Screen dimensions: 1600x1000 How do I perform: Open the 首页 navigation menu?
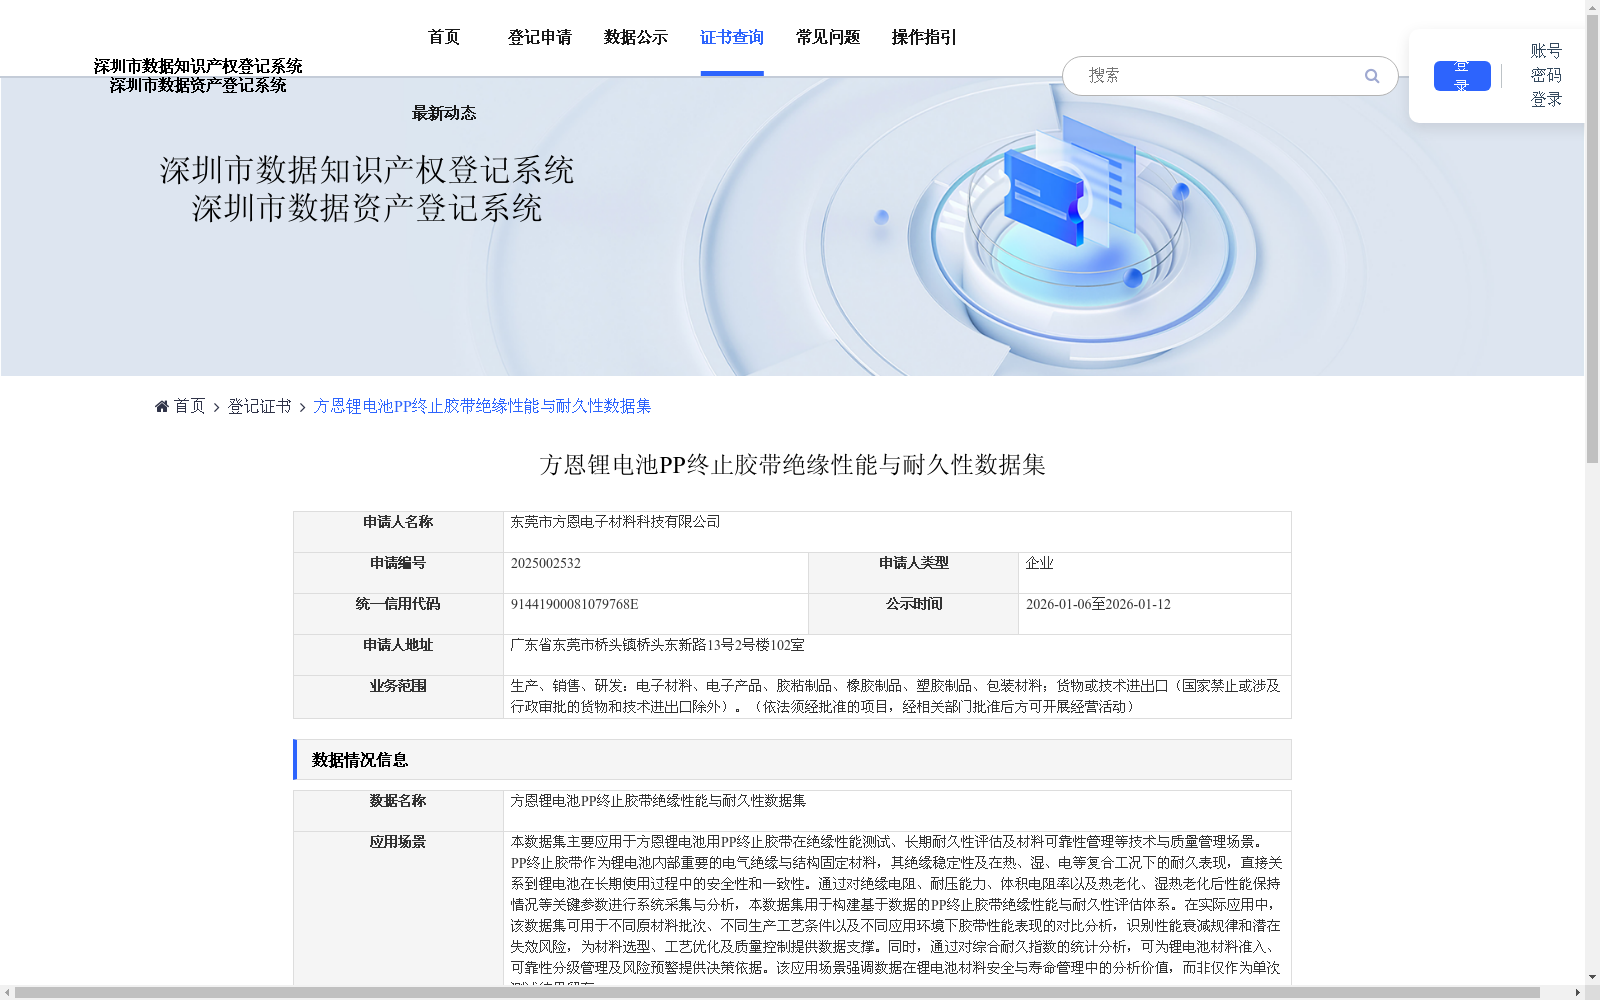pos(444,37)
